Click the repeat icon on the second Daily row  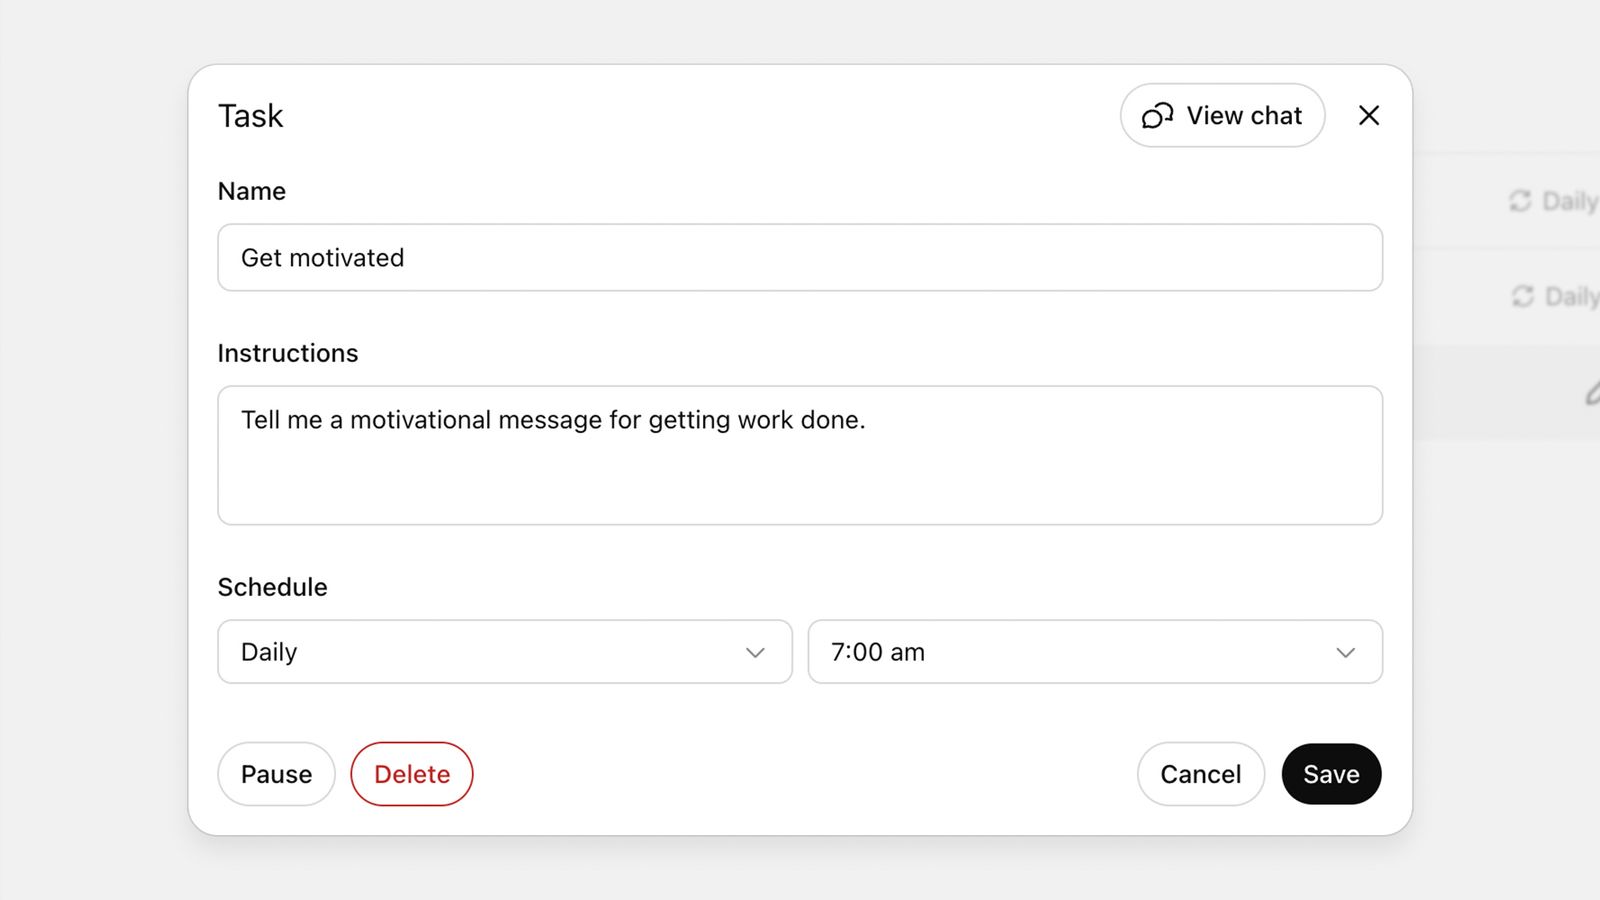pyautogui.click(x=1522, y=296)
